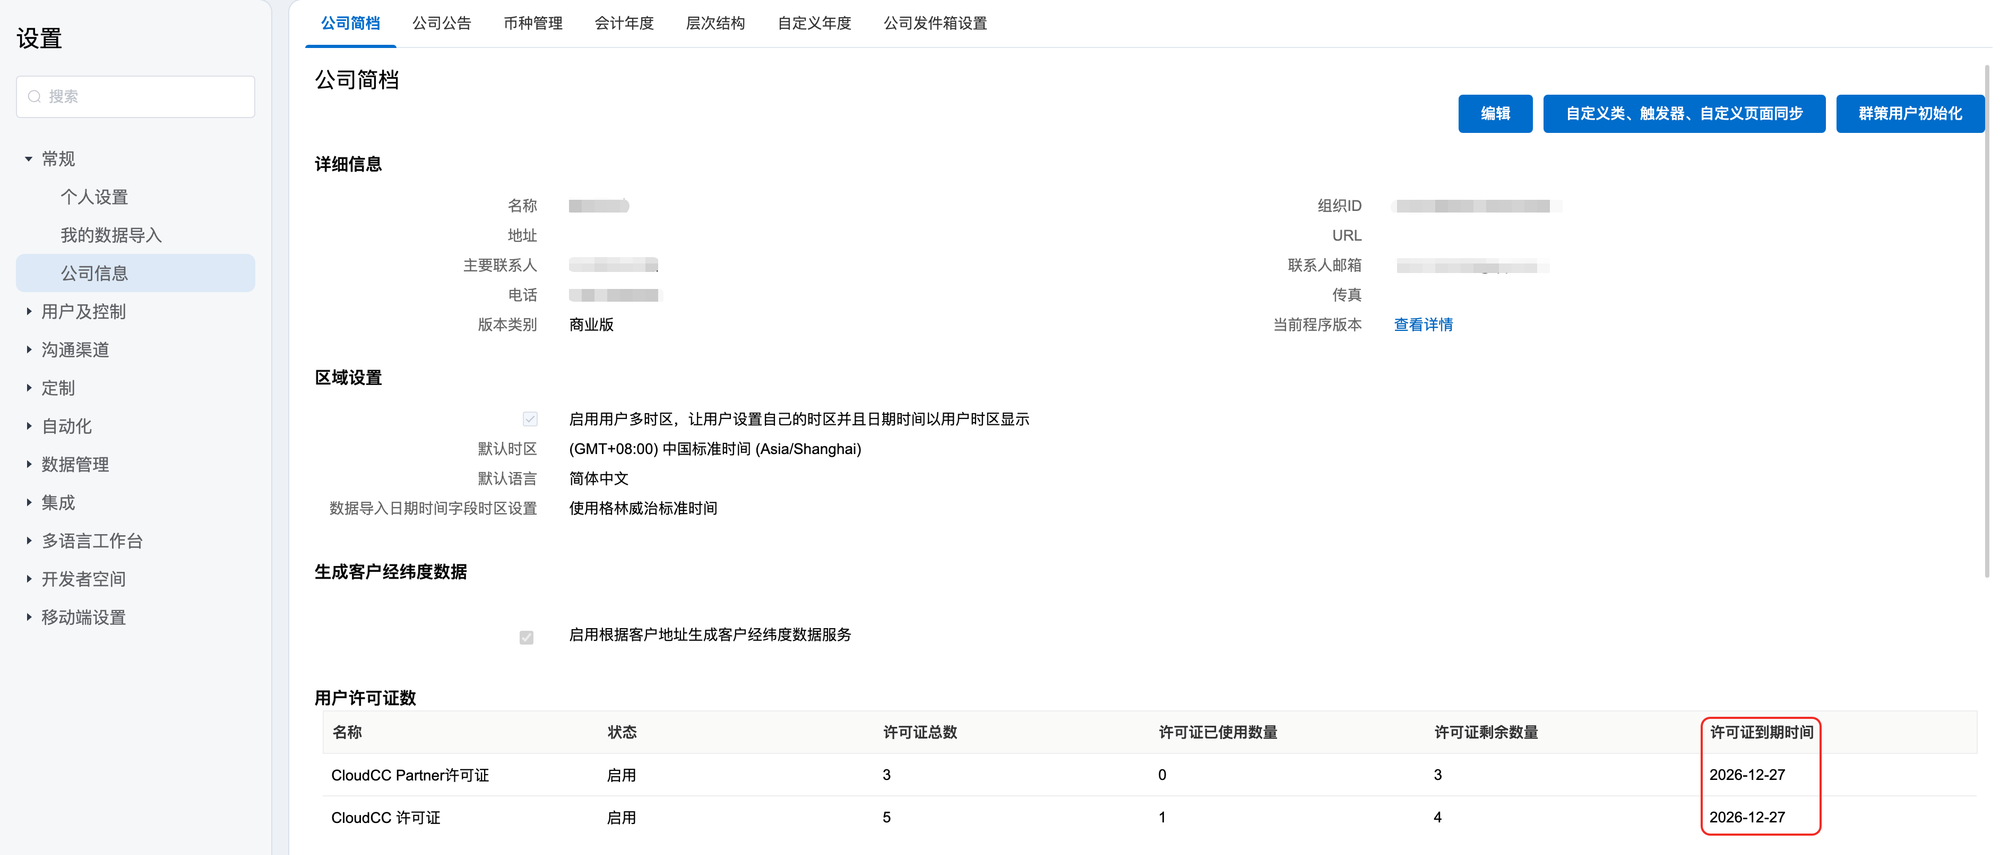Toggle the multi-timezone checkbox
Screen dimensions: 2000x855
point(530,419)
